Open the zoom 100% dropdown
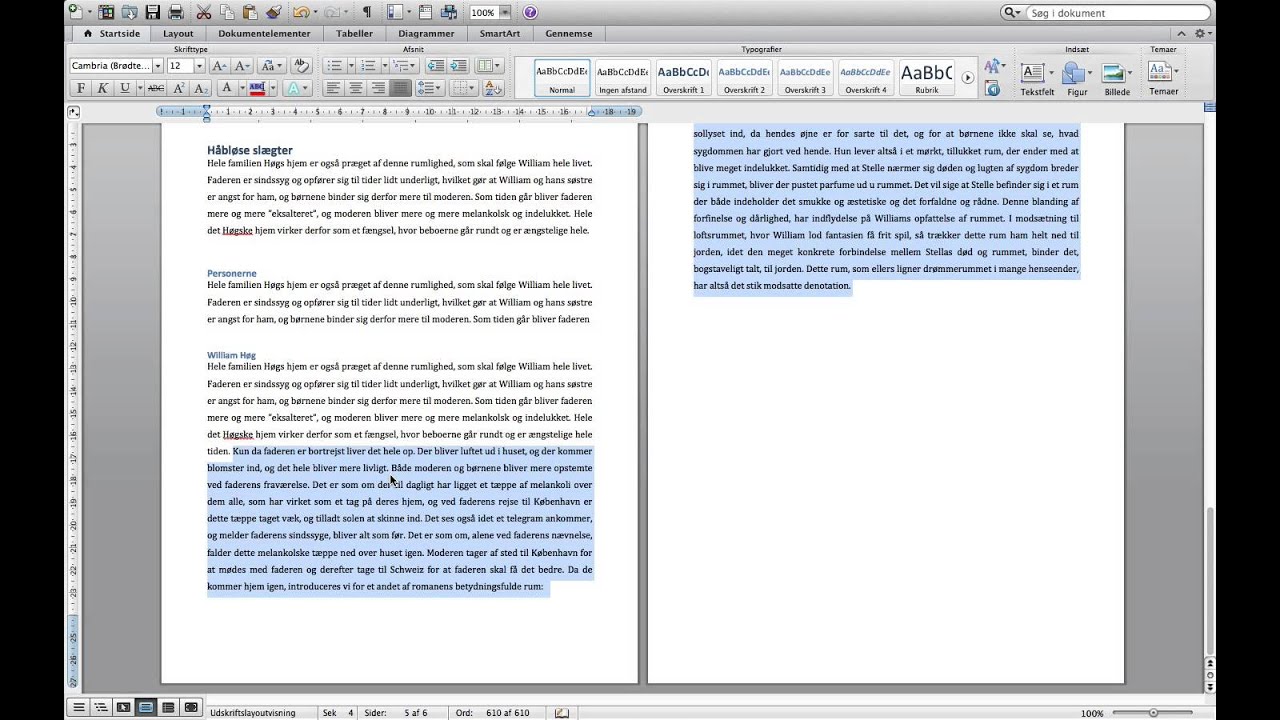This screenshot has height=720, width=1280. (505, 12)
